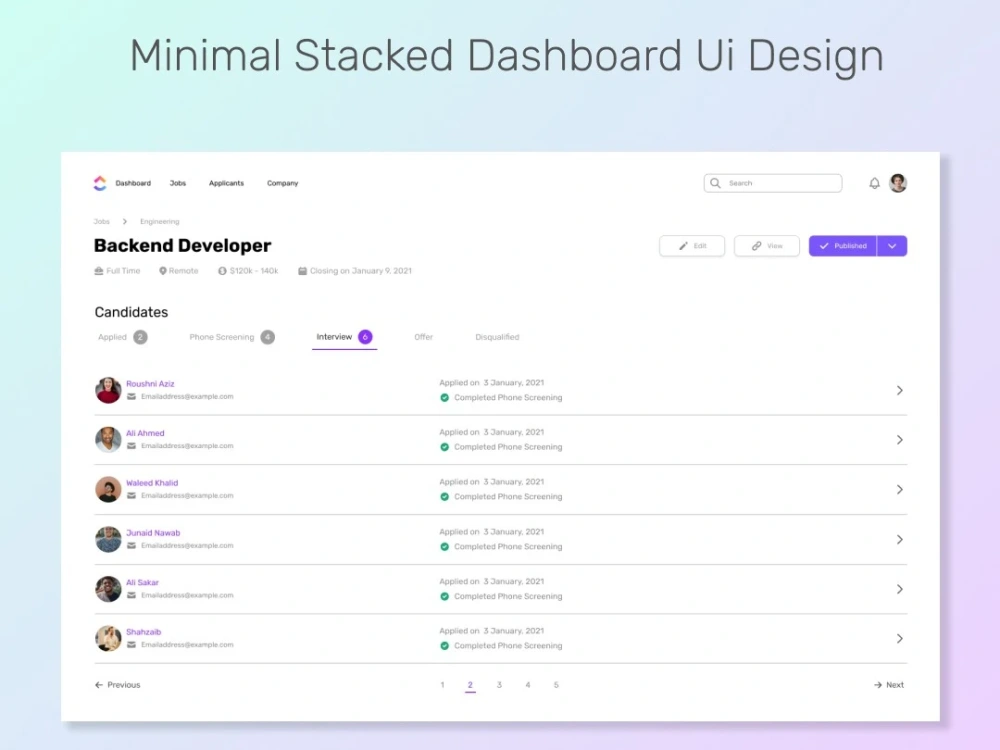This screenshot has height=750, width=1000.
Task: Click green check icon in Roushni Aziz row
Action: pos(445,398)
